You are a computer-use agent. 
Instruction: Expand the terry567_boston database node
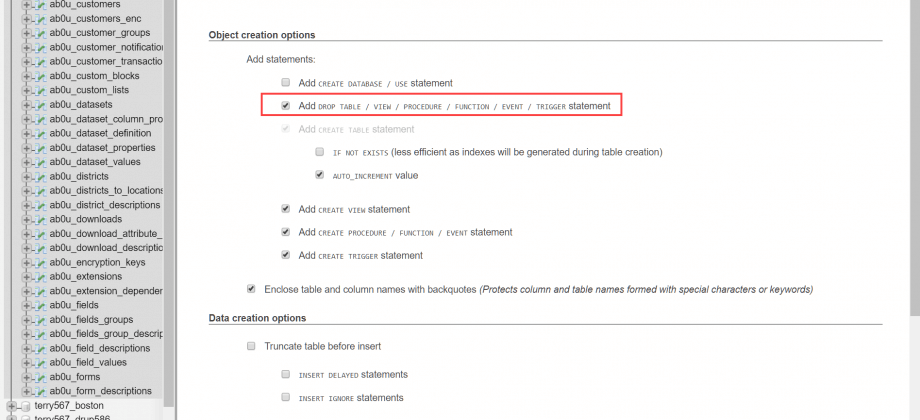point(11,406)
